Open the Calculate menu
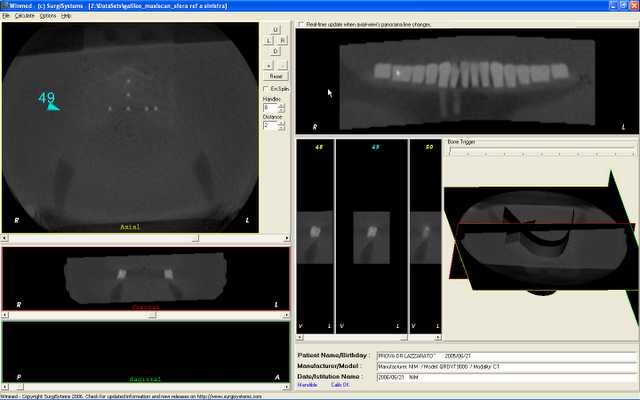The image size is (640, 400). [x=24, y=16]
